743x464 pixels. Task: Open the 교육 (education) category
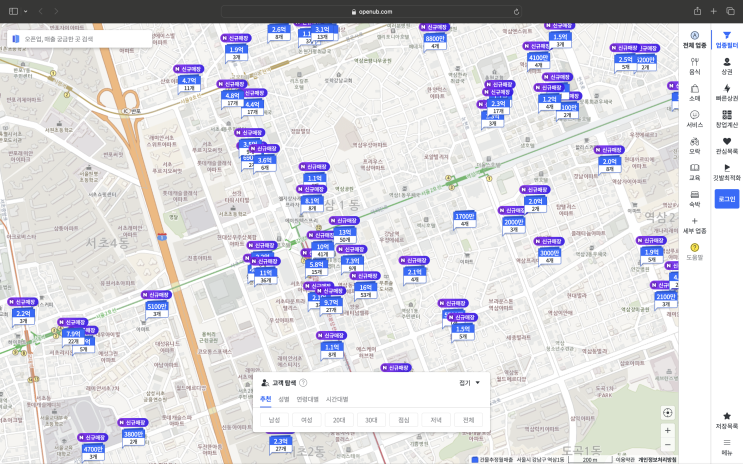(x=694, y=172)
